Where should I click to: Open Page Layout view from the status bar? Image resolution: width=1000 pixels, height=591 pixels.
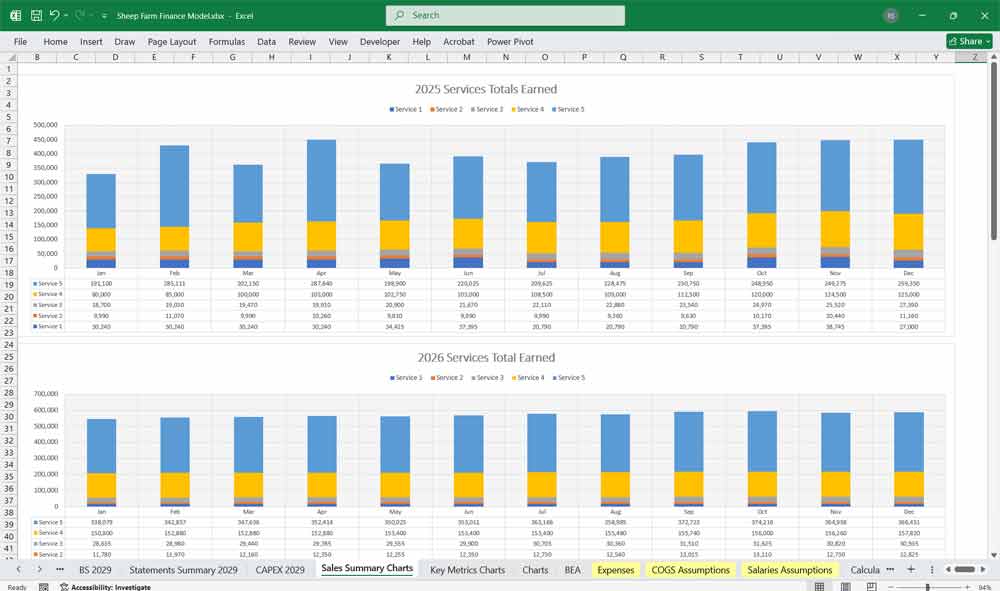(x=845, y=585)
